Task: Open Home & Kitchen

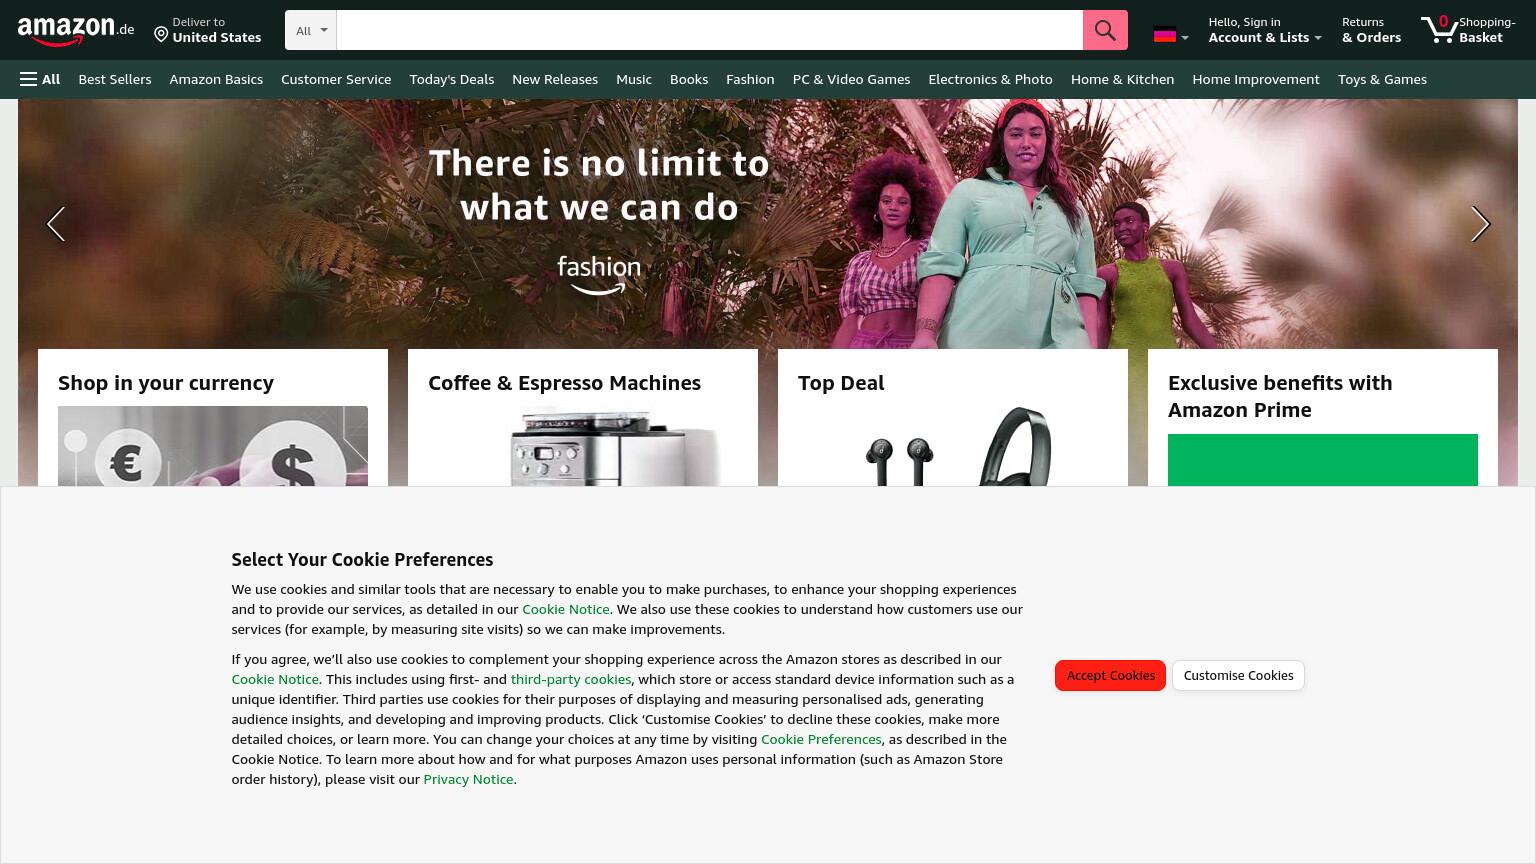Action: pyautogui.click(x=1122, y=79)
